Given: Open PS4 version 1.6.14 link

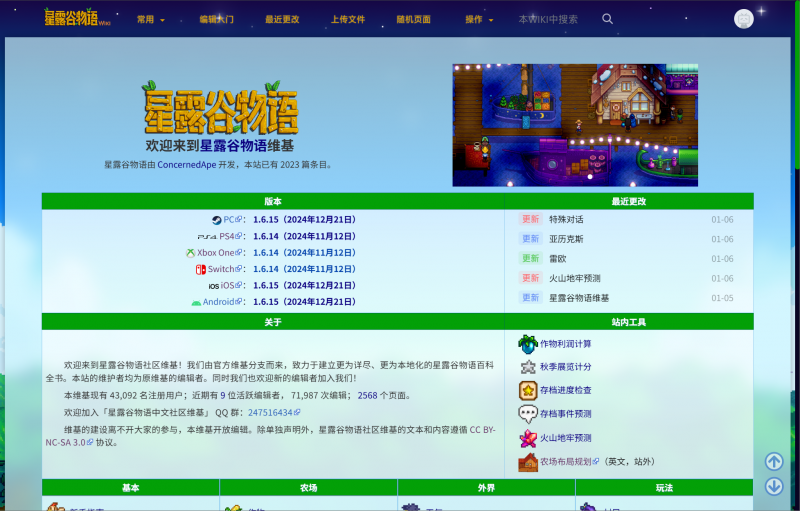Looking at the screenshot, I should tap(304, 236).
